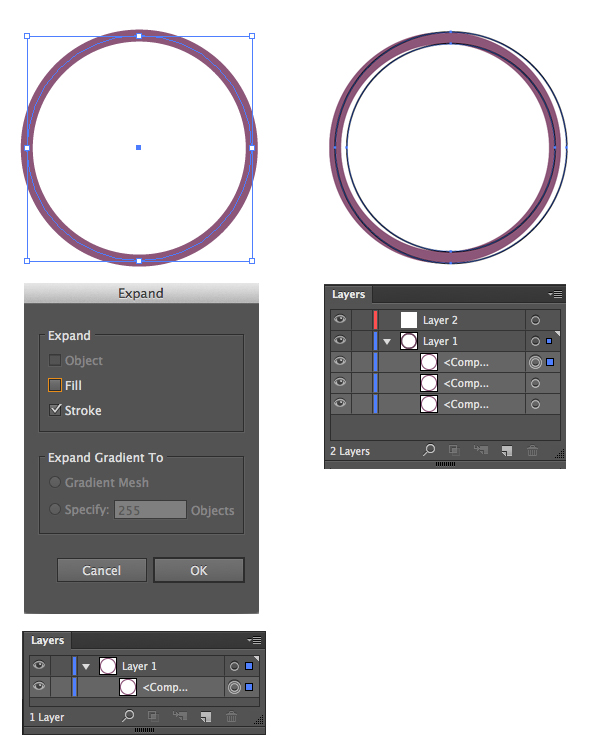Click Cancel in the Expand dialog
The width and height of the screenshot is (600, 751).
point(102,570)
